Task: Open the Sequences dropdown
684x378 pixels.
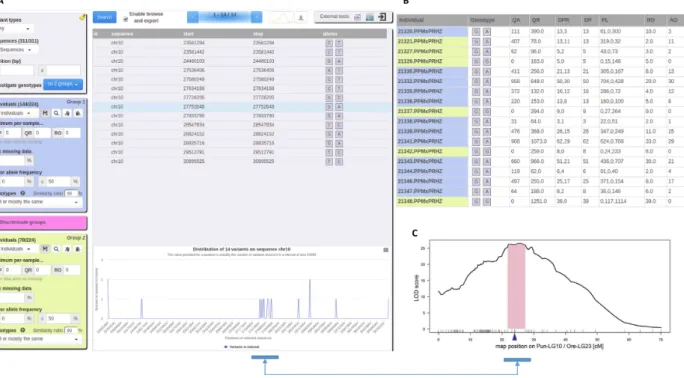Action: point(19,50)
